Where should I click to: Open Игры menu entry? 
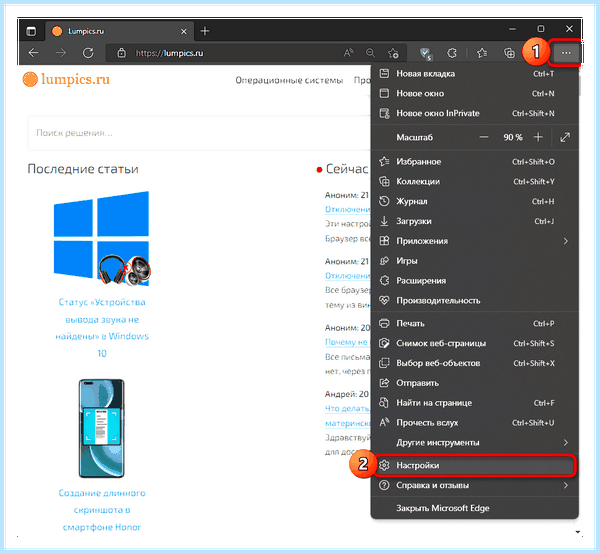[474, 261]
